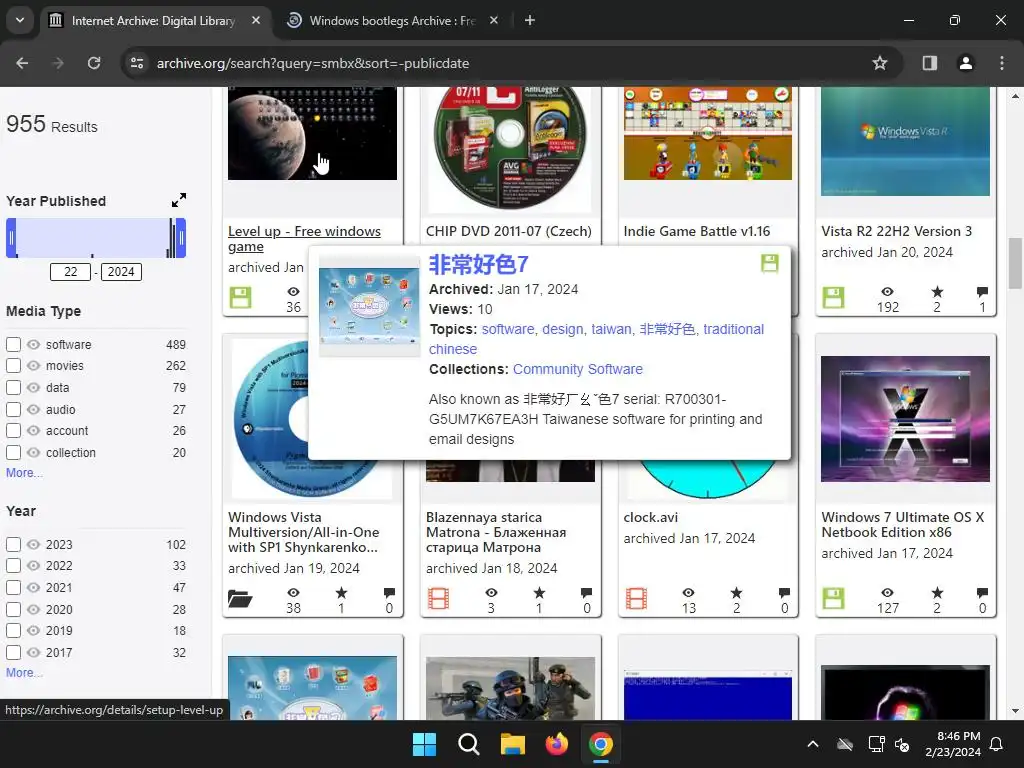Click the Year Published histogram bar area
Viewport: 1024px width, 768px height.
[96, 238]
